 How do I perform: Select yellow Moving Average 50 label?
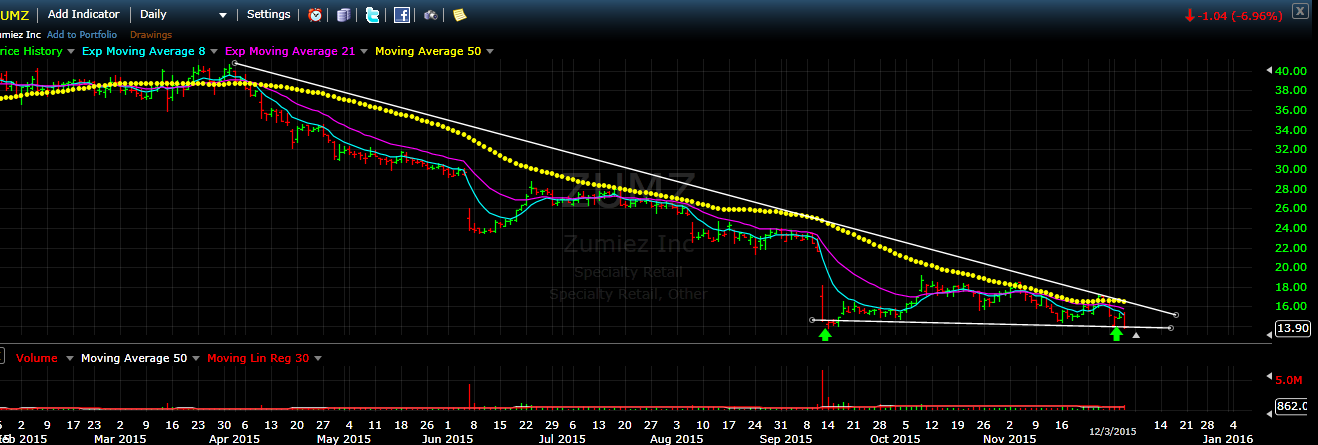coord(427,51)
